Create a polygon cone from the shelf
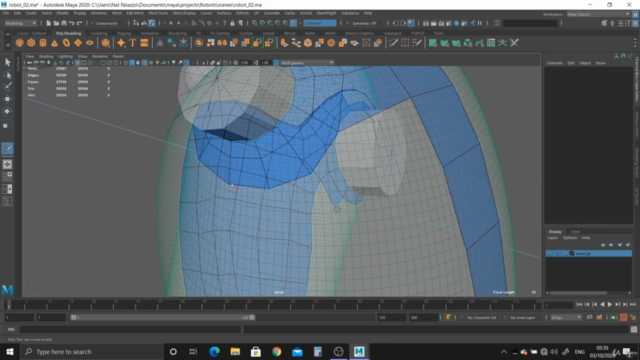Screen dimensions: 640x360 [54, 43]
